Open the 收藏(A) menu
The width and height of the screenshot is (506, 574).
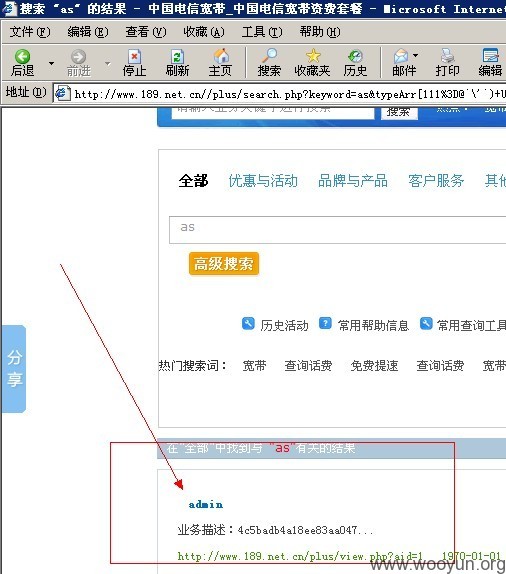(204, 32)
